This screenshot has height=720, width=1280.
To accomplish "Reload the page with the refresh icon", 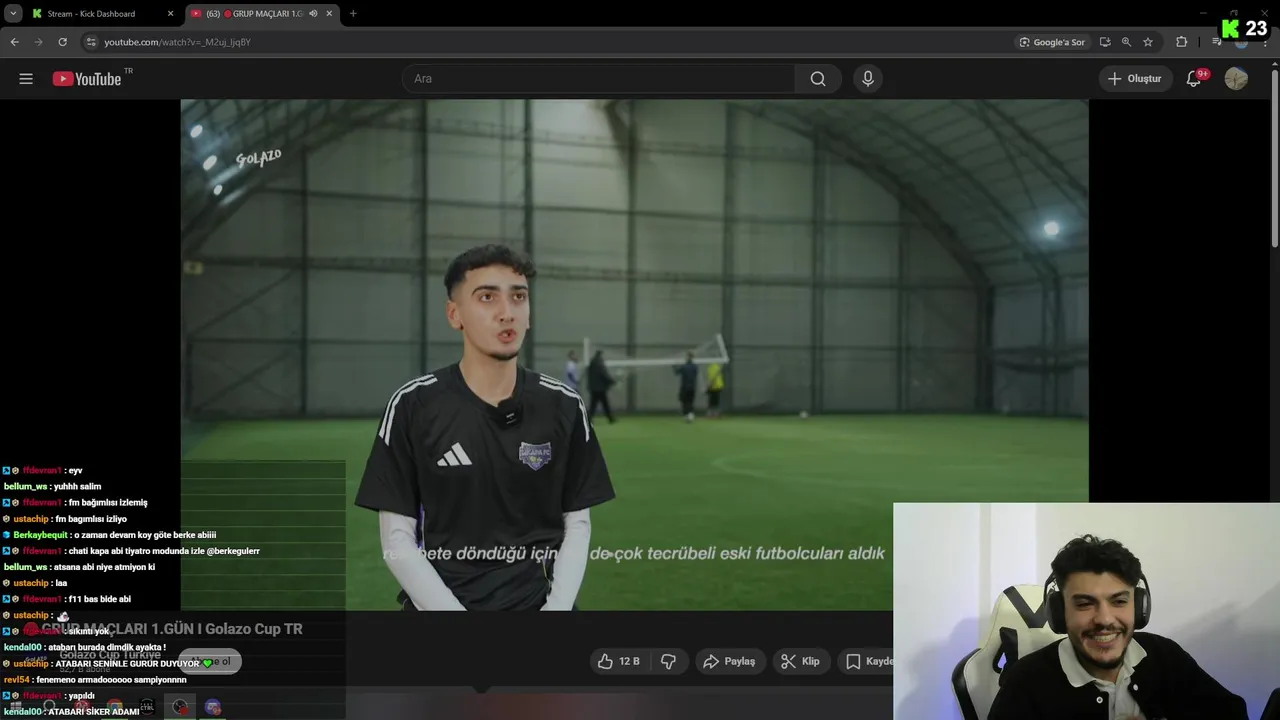I will coord(62,42).
